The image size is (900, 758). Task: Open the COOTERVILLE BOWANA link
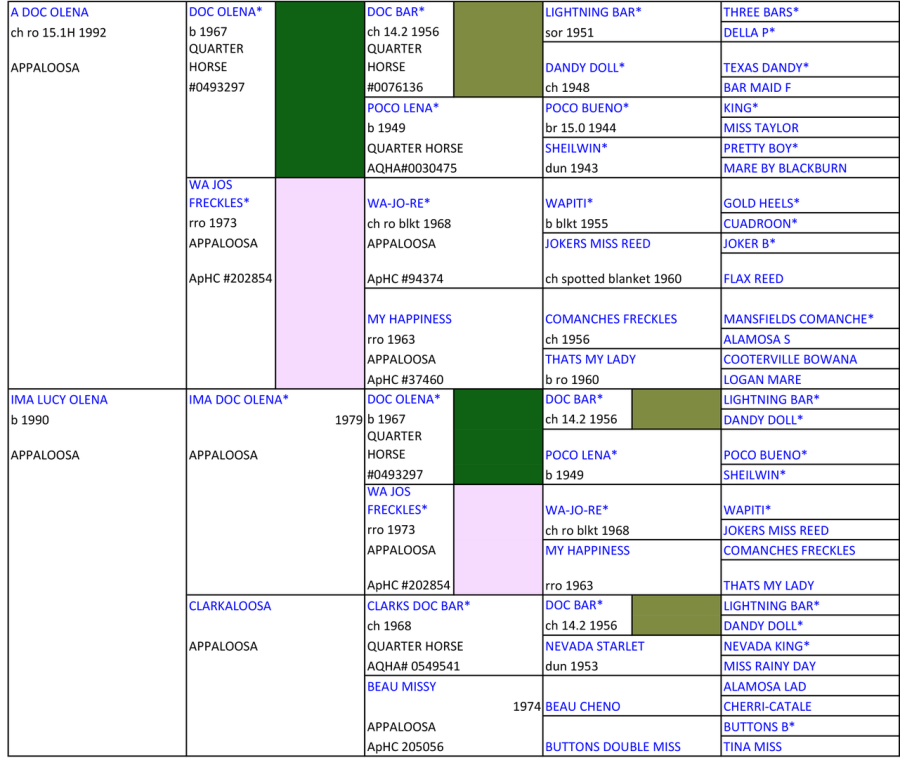(x=790, y=359)
